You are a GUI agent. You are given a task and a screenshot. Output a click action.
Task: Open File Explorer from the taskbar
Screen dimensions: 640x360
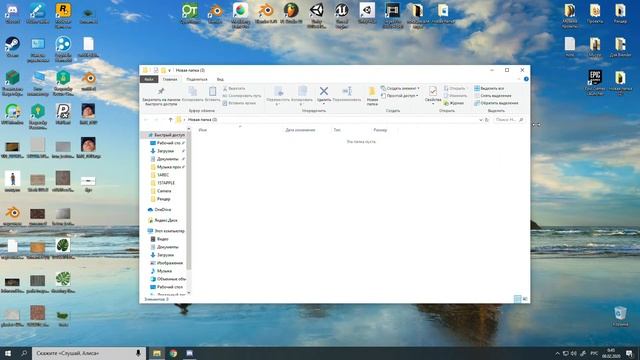[x=157, y=353]
